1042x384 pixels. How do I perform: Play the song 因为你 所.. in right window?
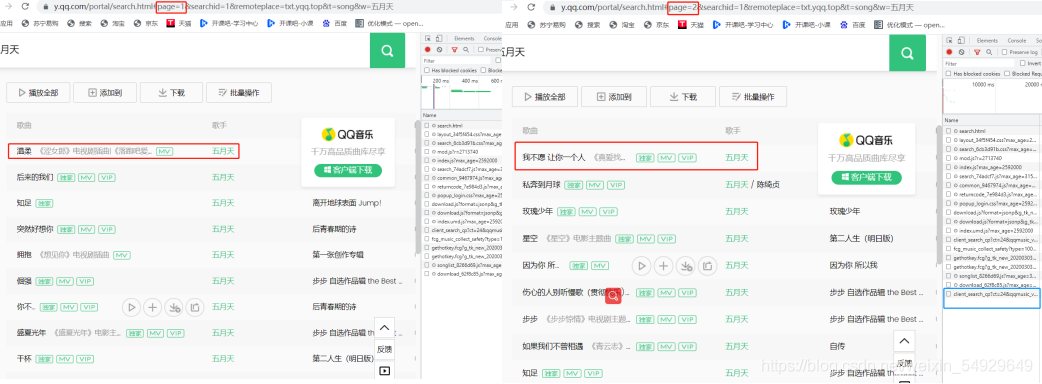click(x=641, y=266)
